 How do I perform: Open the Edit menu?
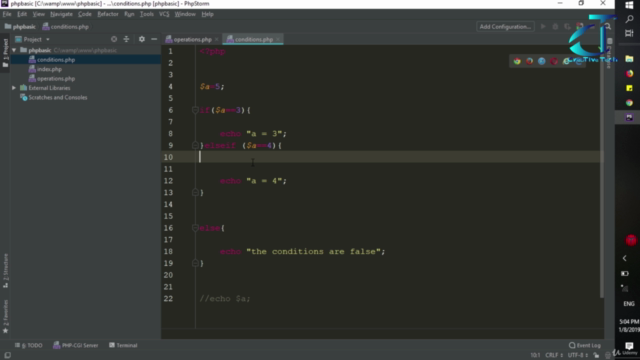point(22,14)
